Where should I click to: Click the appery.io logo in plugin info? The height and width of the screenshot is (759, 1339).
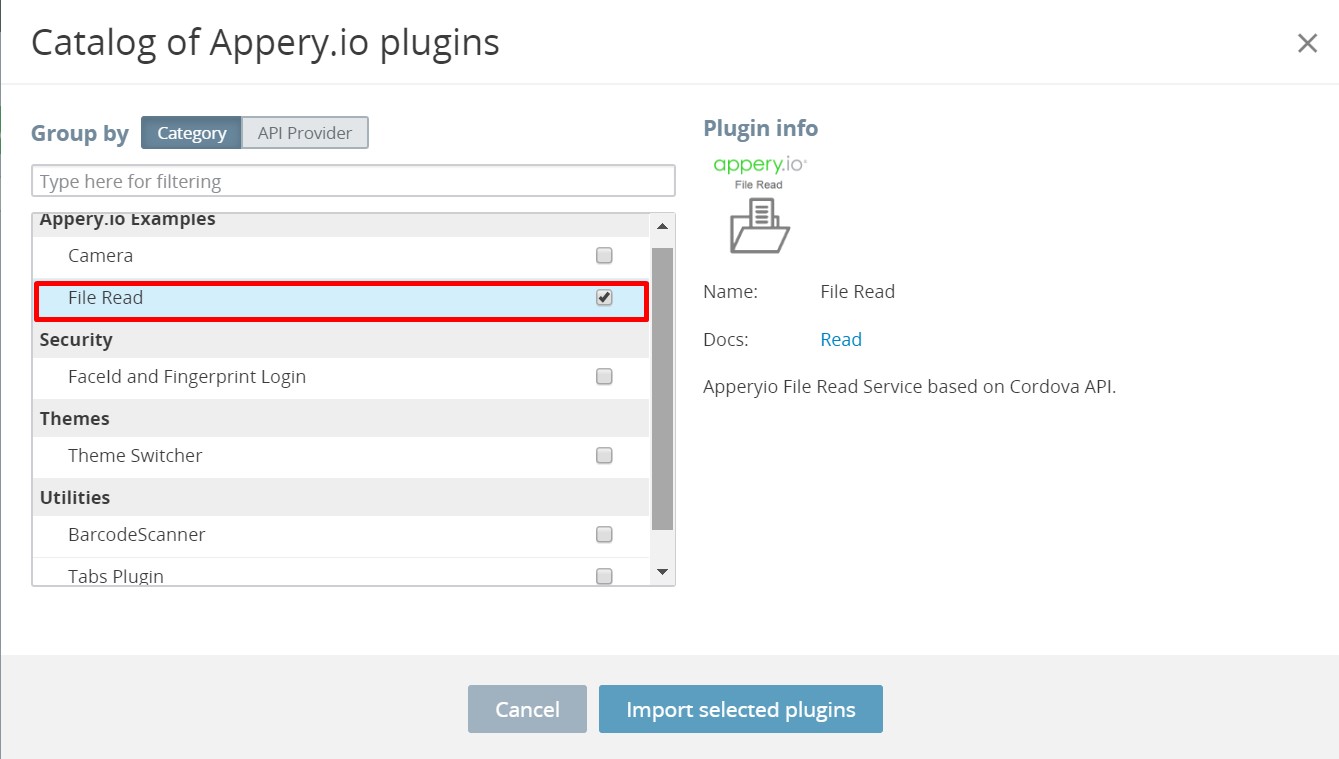pos(760,165)
